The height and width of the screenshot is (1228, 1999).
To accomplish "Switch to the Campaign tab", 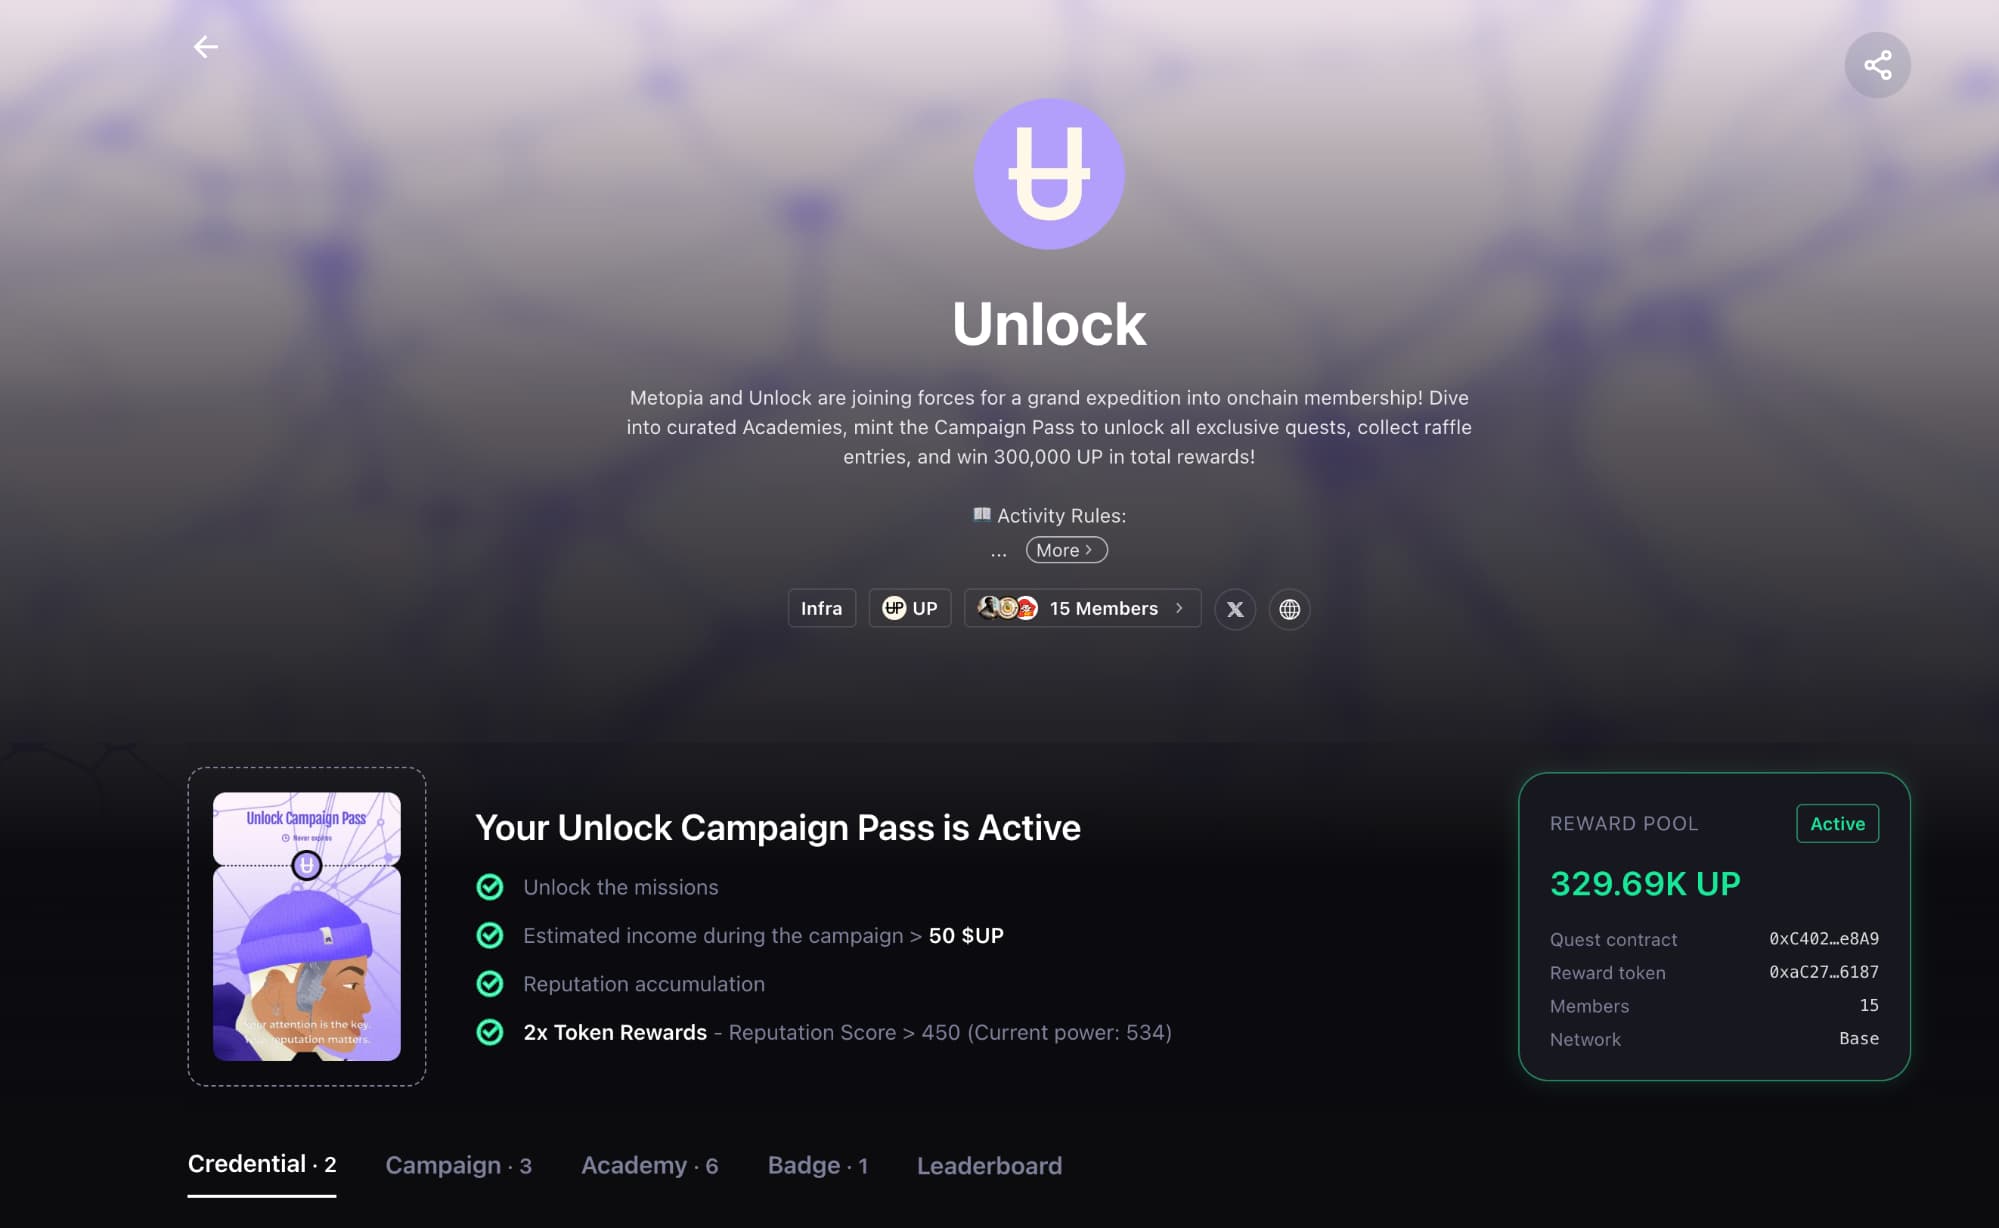I will pyautogui.click(x=458, y=1165).
